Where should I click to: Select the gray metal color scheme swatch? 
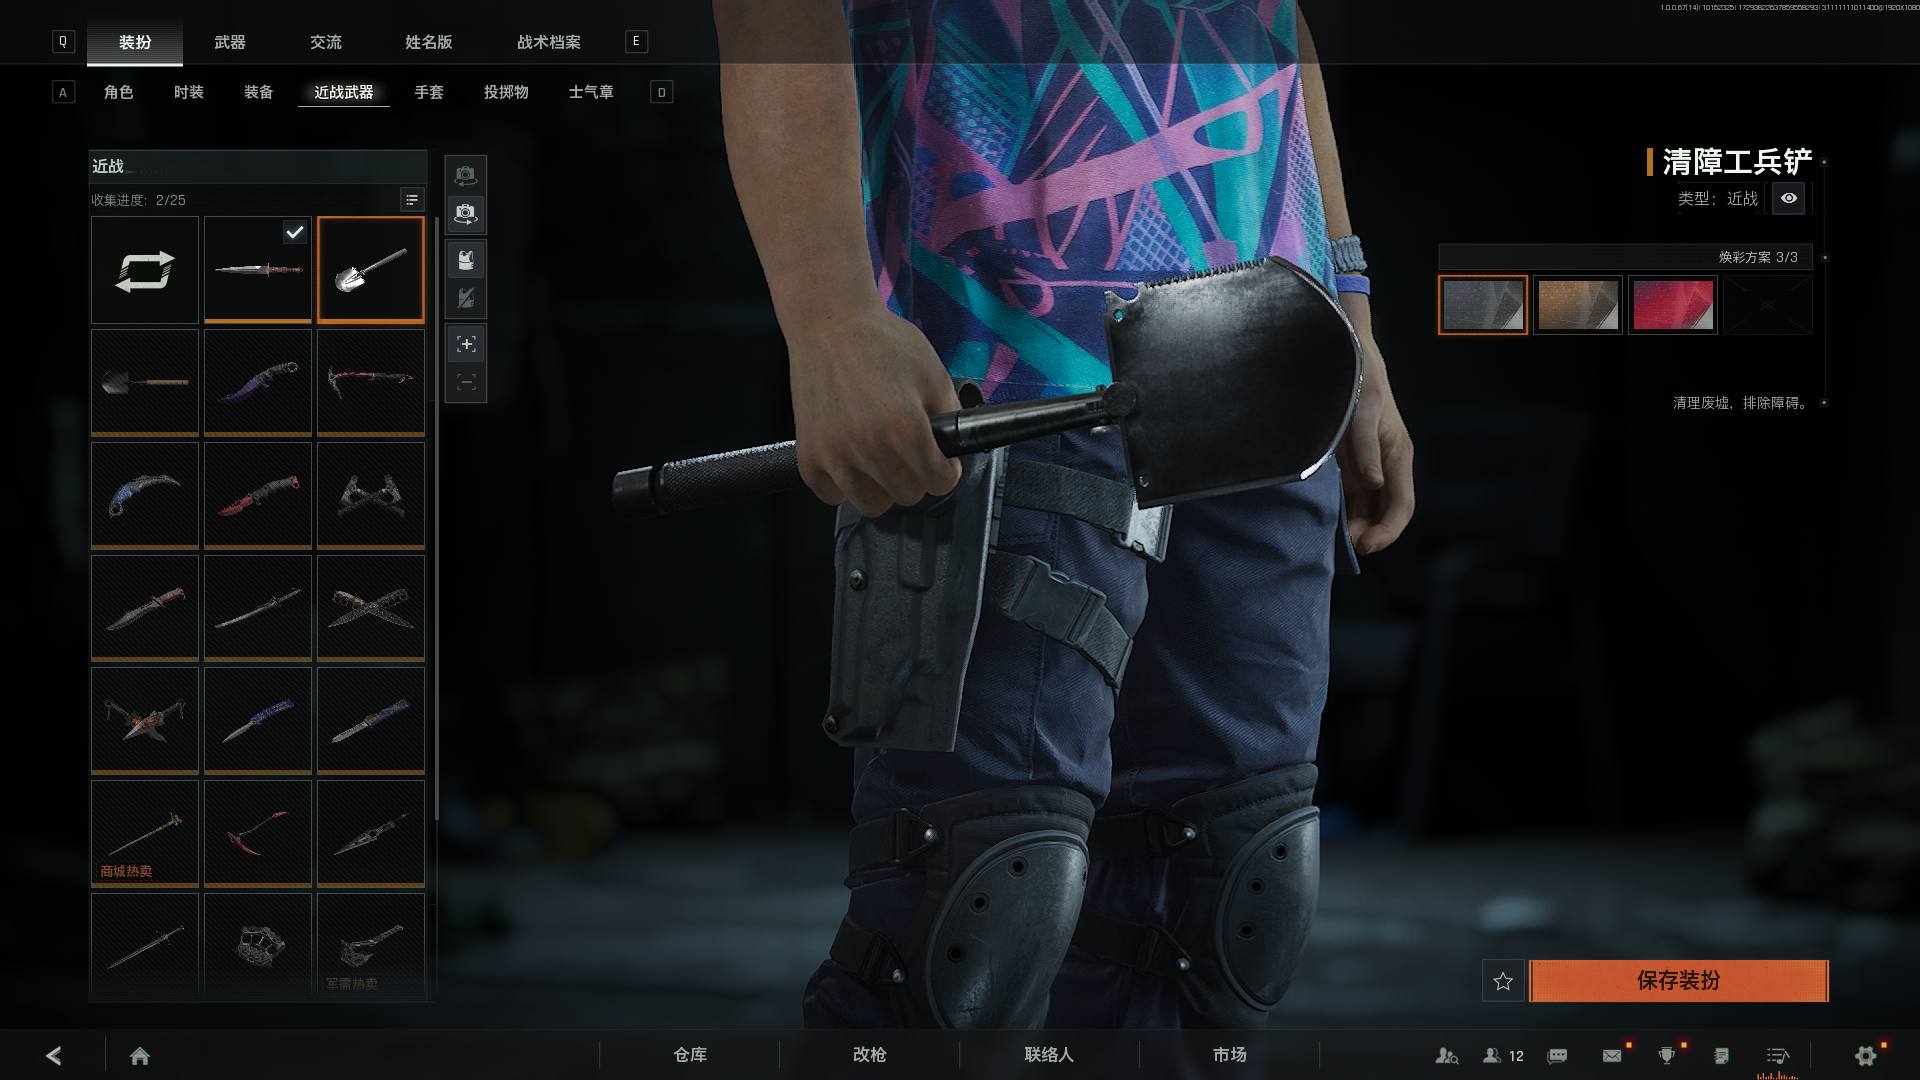pos(1483,305)
